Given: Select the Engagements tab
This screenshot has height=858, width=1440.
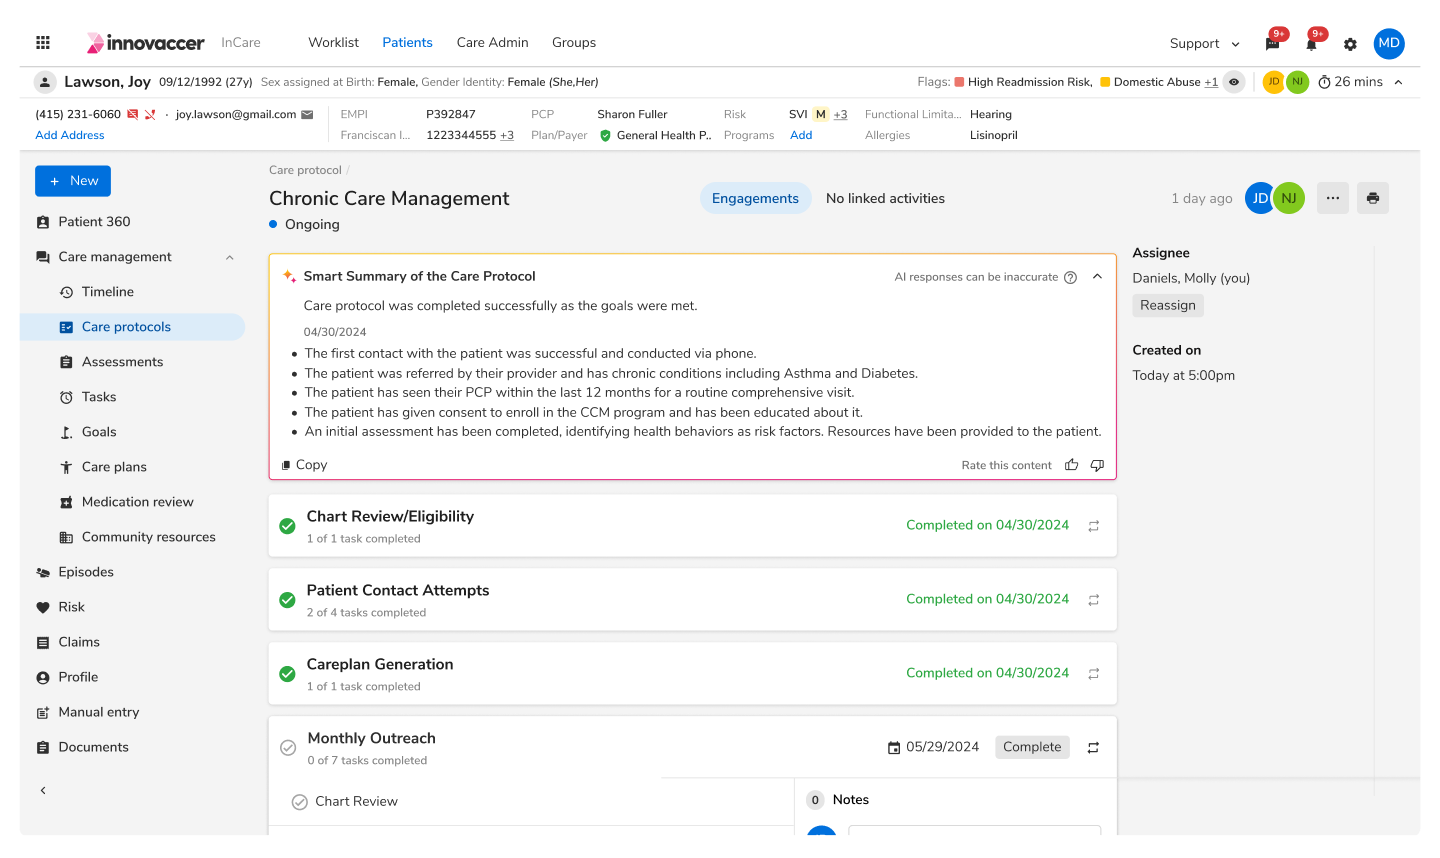Looking at the screenshot, I should pyautogui.click(x=755, y=198).
